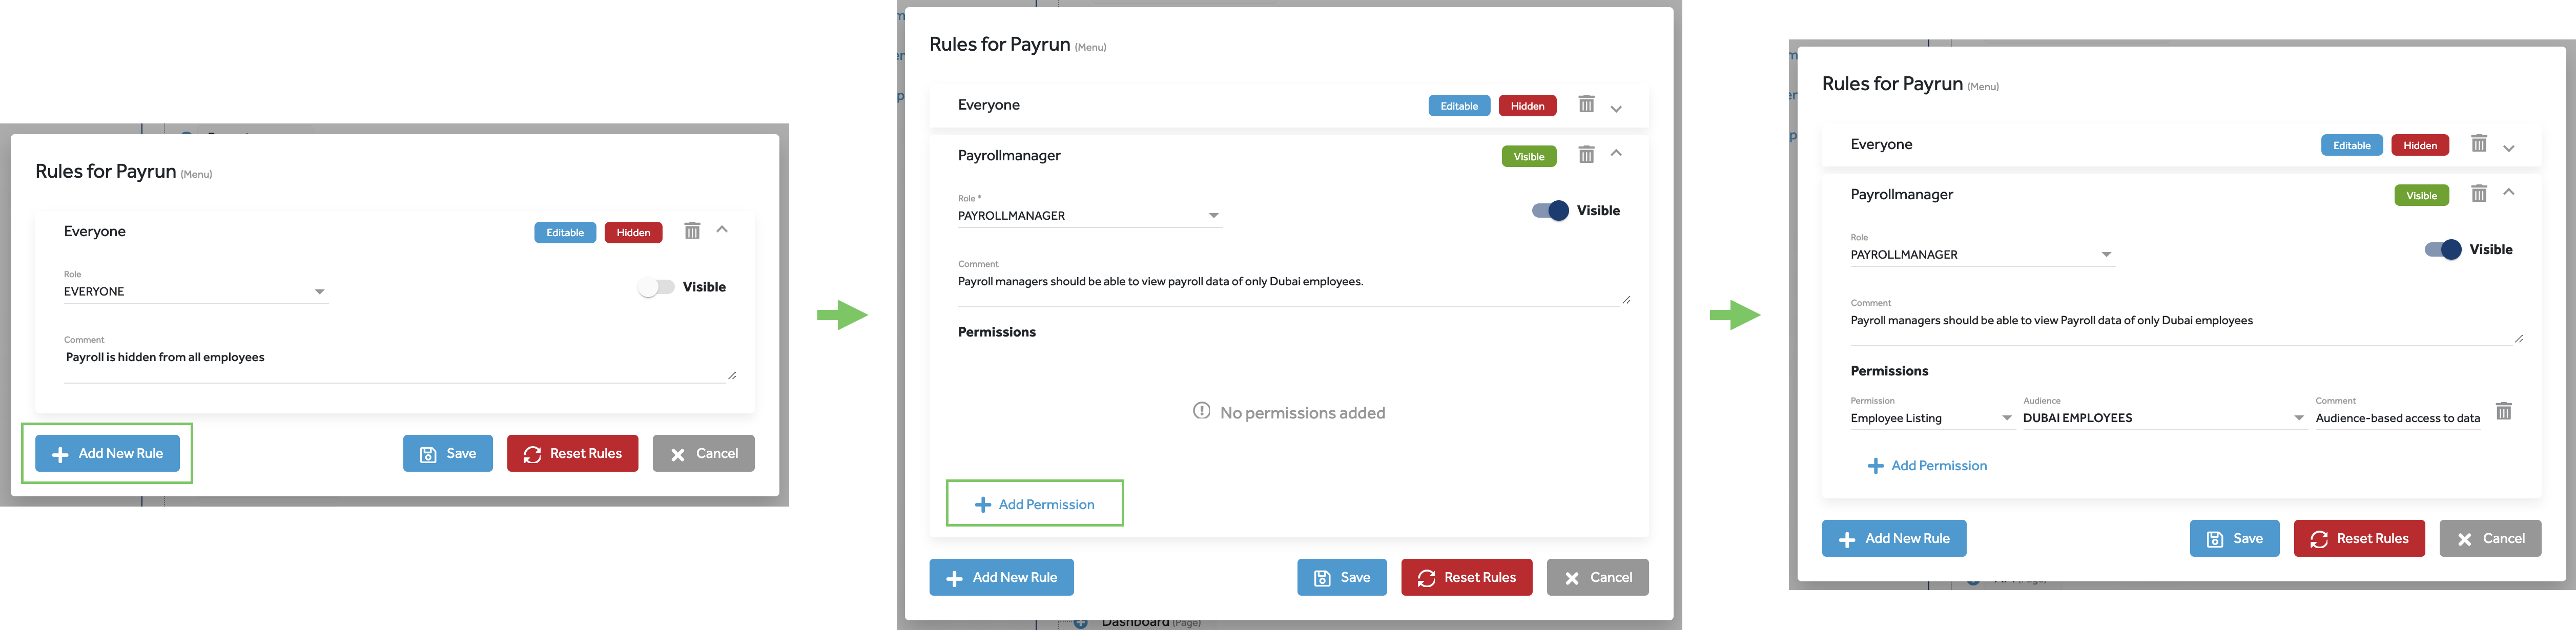Click plus icon in green-outlined Add Permission
This screenshot has width=2576, height=630.
click(x=983, y=505)
